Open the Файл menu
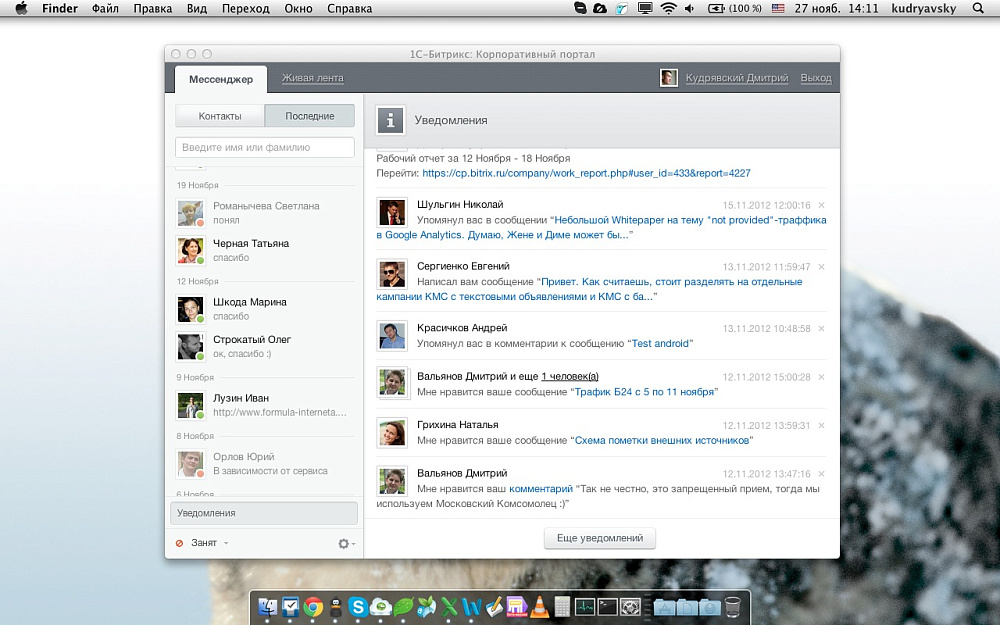1000x625 pixels. click(107, 8)
